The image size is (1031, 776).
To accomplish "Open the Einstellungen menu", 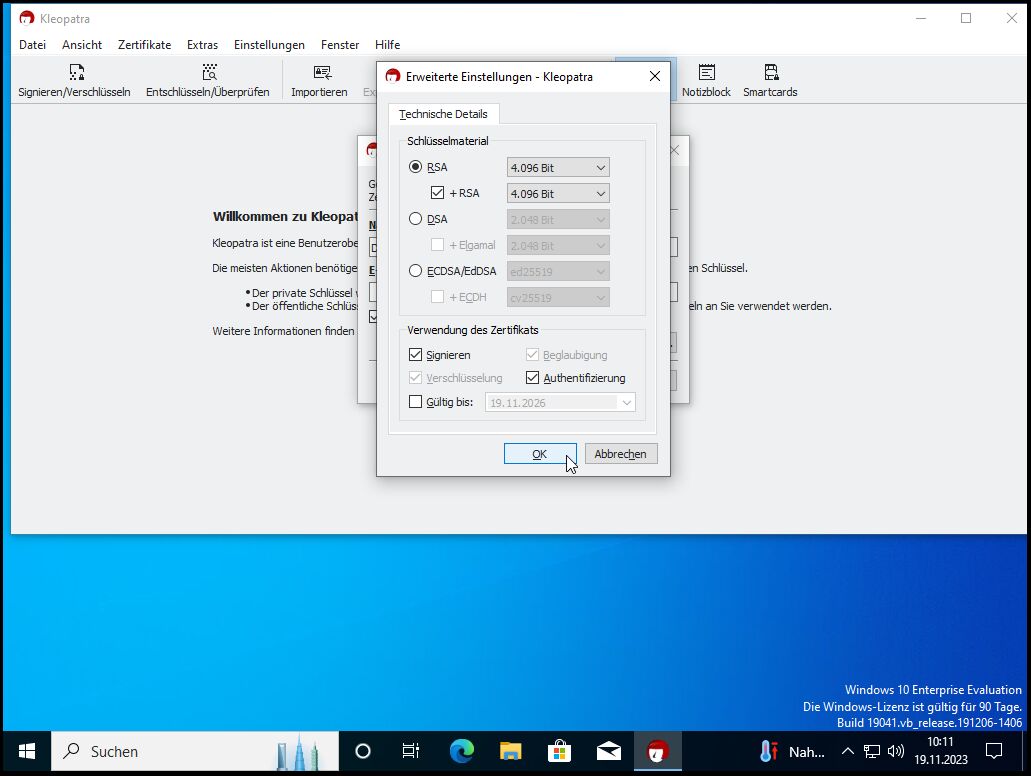I will tap(269, 45).
